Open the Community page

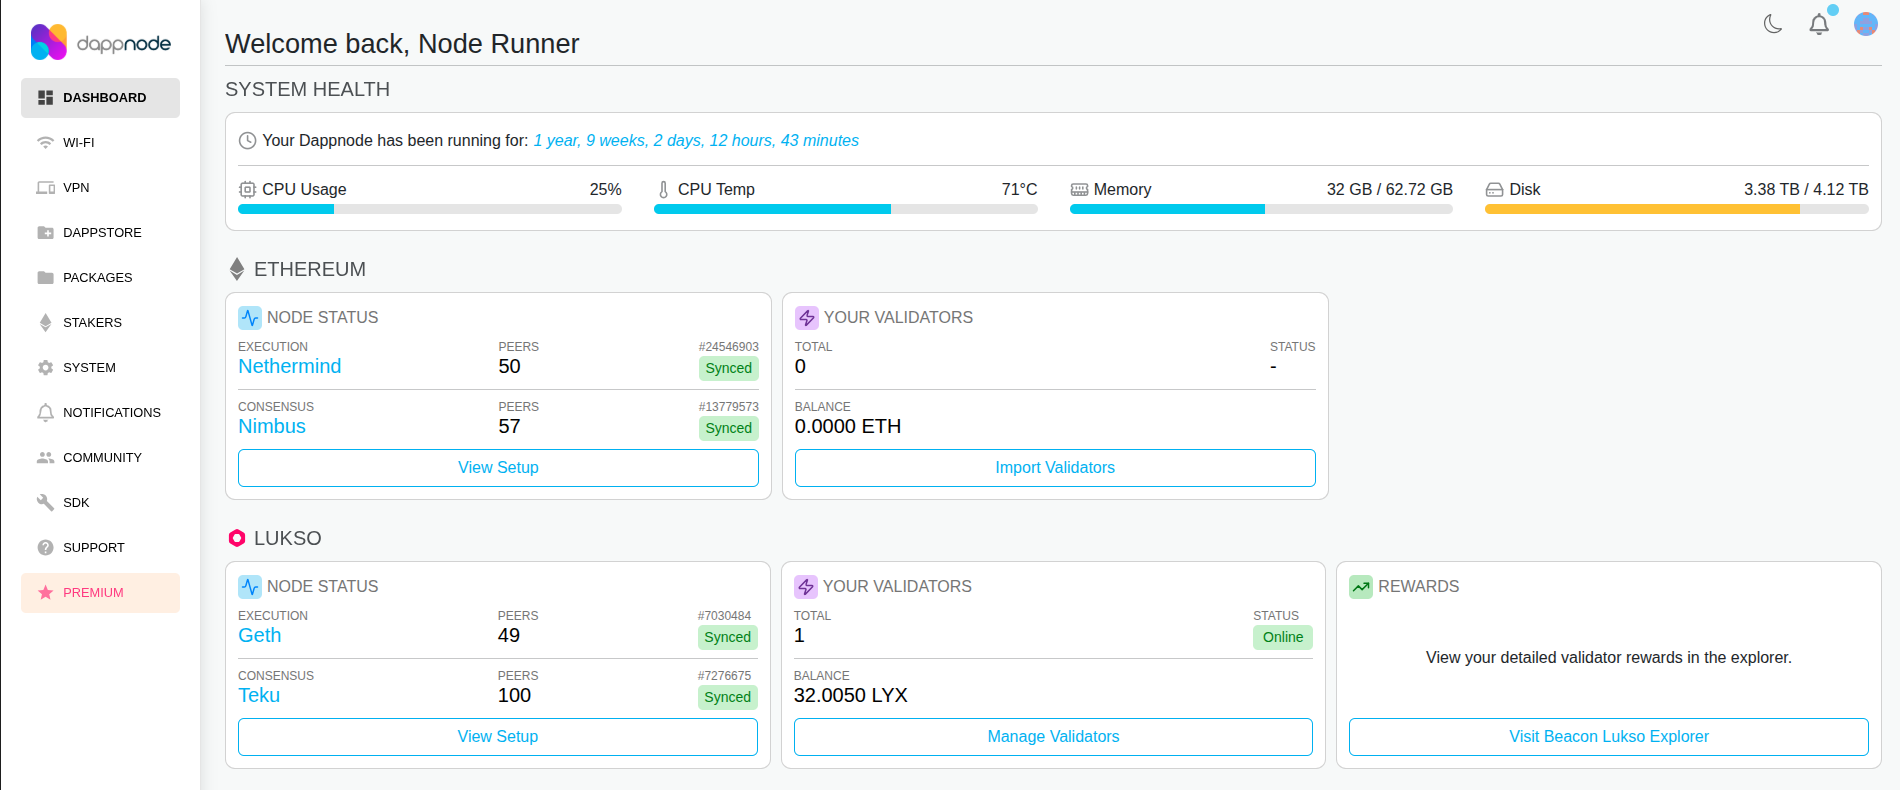[100, 458]
